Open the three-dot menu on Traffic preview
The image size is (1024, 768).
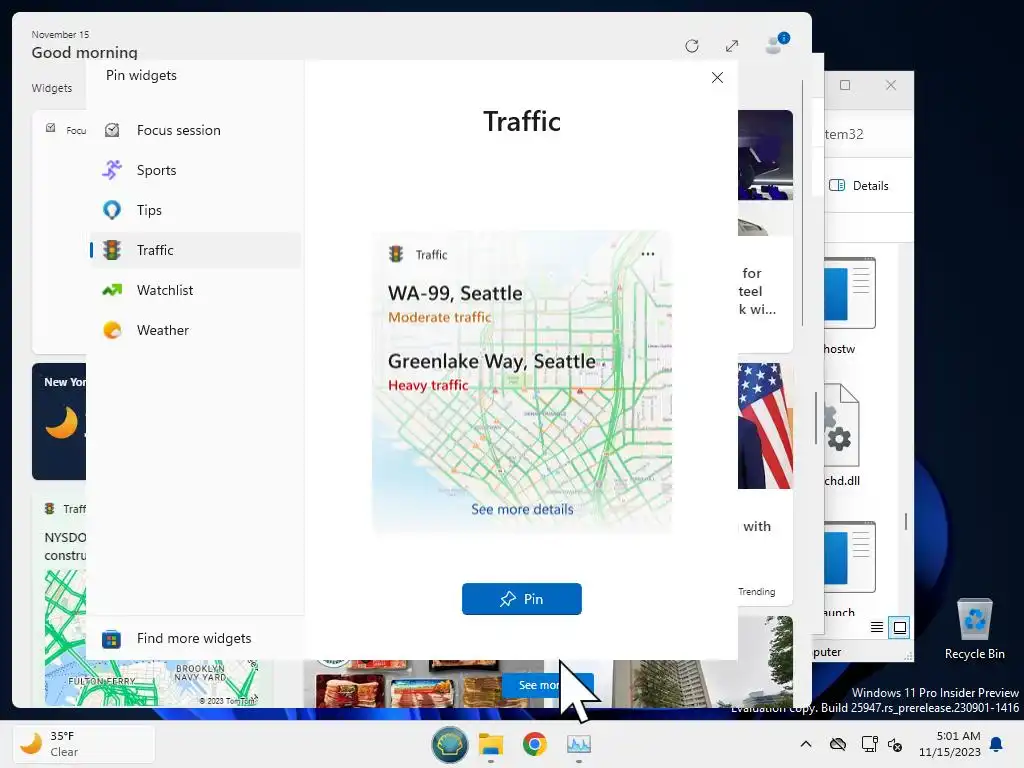pyautogui.click(x=648, y=254)
